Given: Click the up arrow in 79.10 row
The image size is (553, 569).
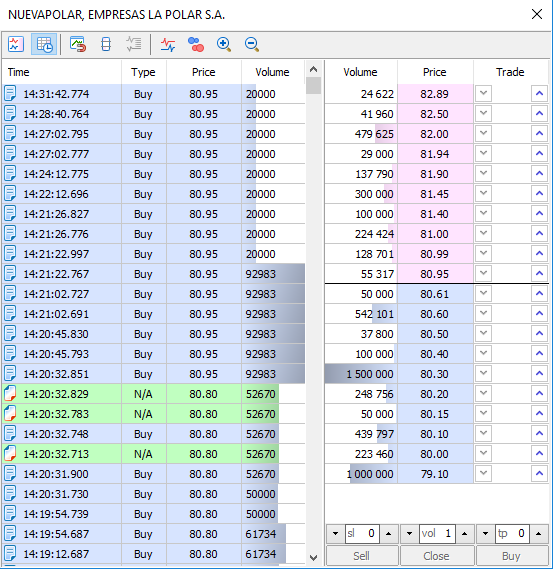Looking at the screenshot, I should point(539,474).
